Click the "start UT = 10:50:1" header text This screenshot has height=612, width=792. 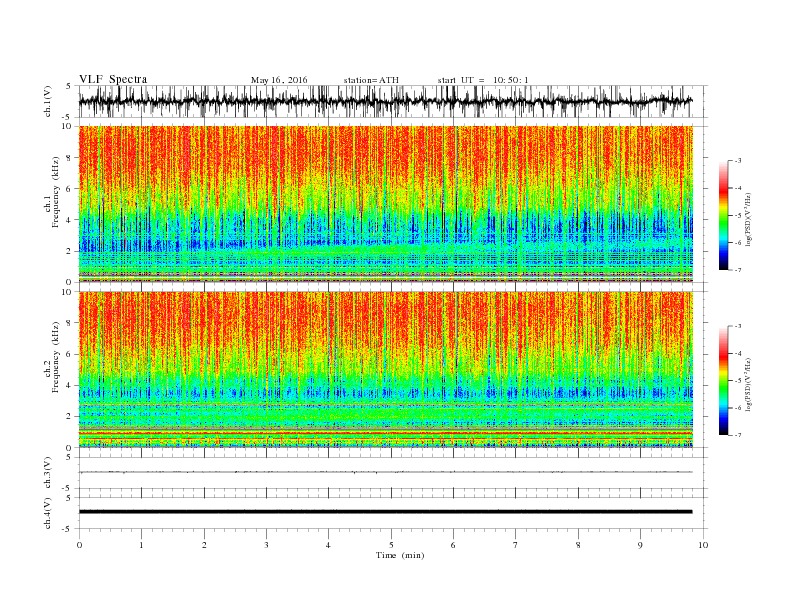pos(483,80)
